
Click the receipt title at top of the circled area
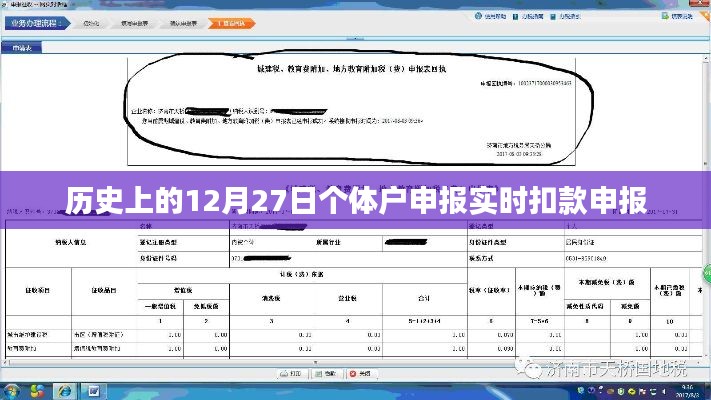click(x=351, y=69)
